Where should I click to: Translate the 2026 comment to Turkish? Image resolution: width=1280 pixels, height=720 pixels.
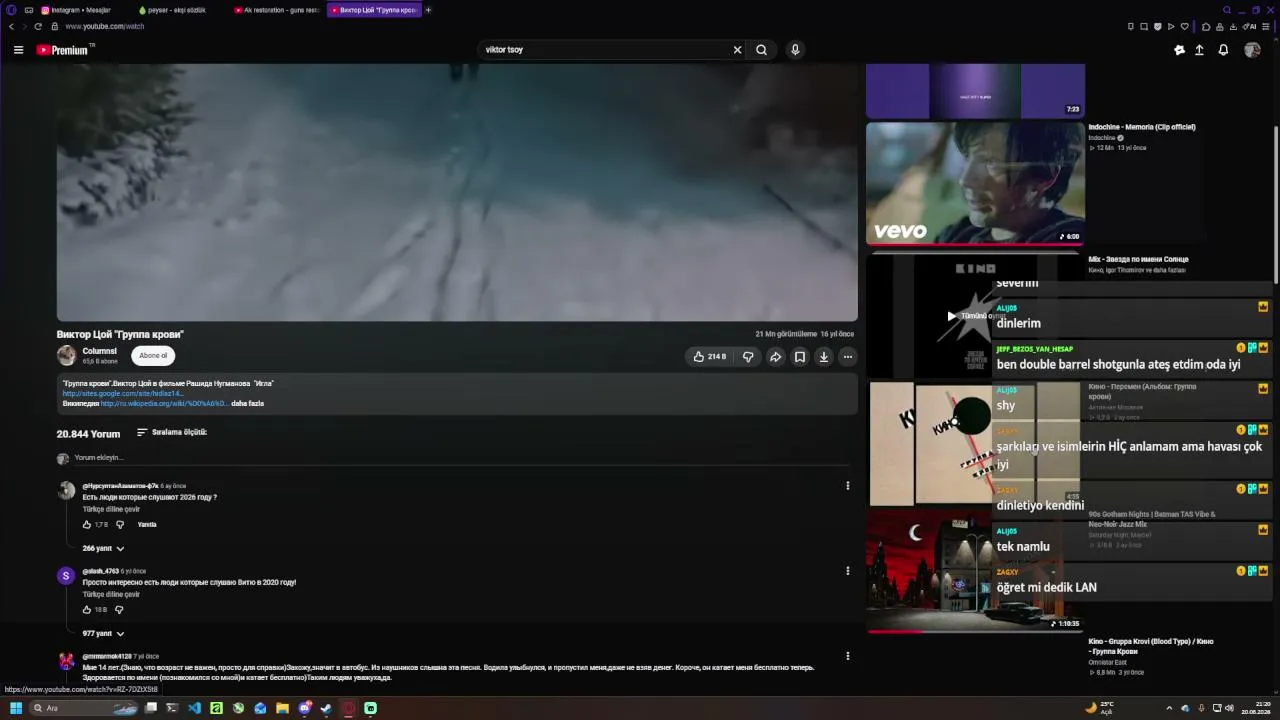pos(111,509)
